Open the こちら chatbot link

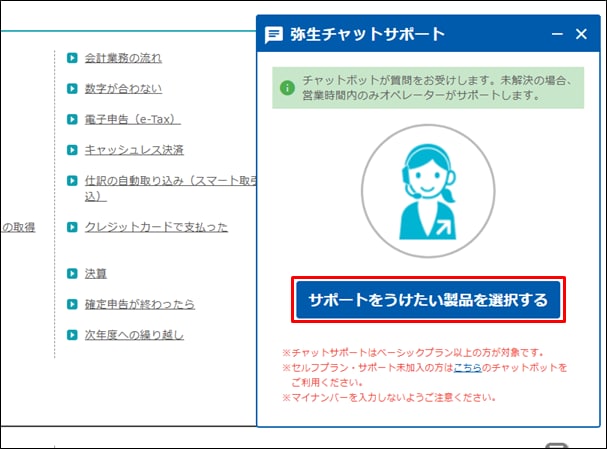click(x=467, y=368)
